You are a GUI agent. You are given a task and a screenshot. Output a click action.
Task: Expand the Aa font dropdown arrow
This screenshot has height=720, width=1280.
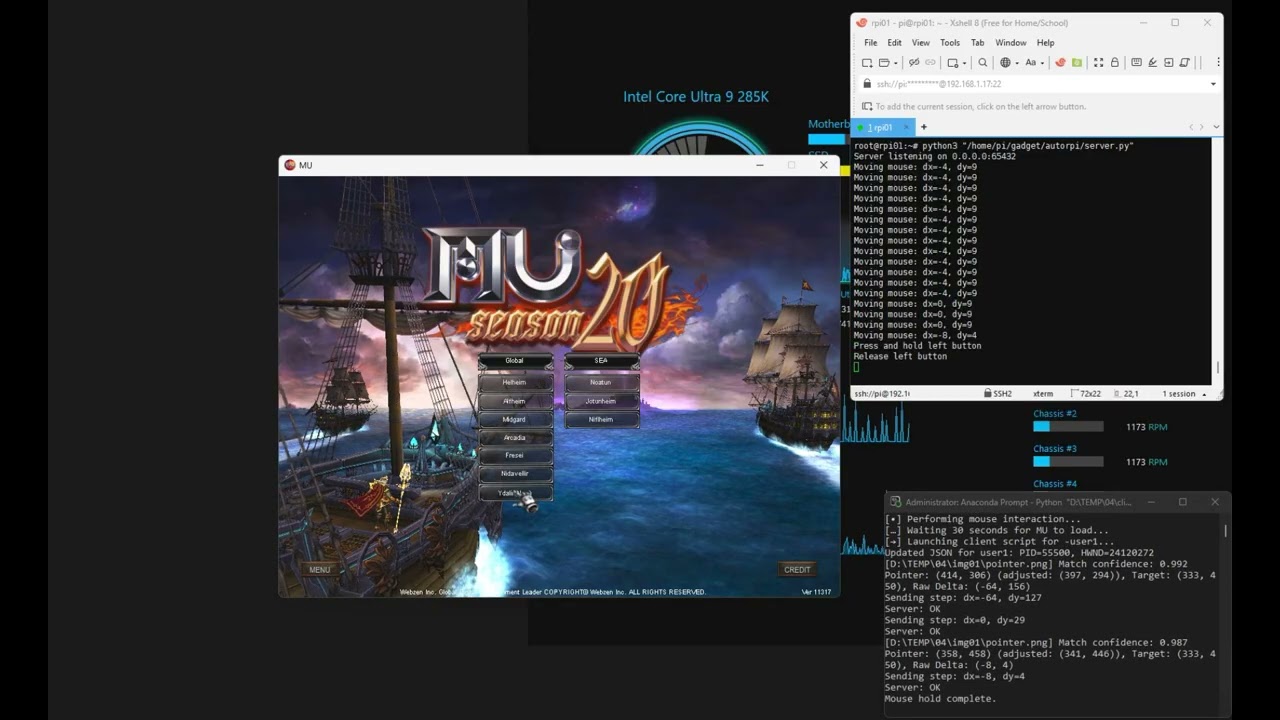tap(1042, 63)
